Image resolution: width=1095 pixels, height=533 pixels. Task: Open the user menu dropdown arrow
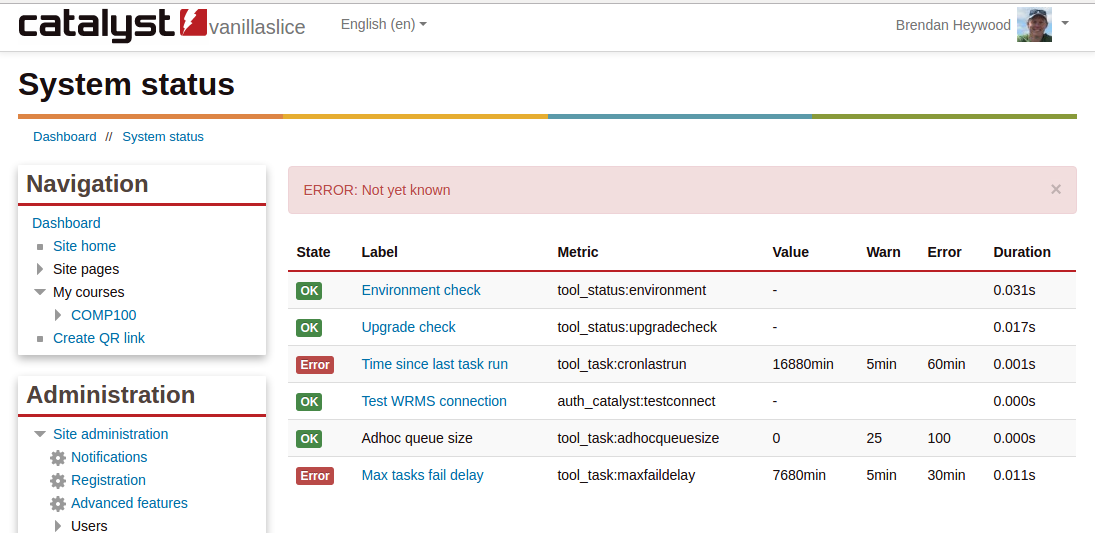point(1065,23)
